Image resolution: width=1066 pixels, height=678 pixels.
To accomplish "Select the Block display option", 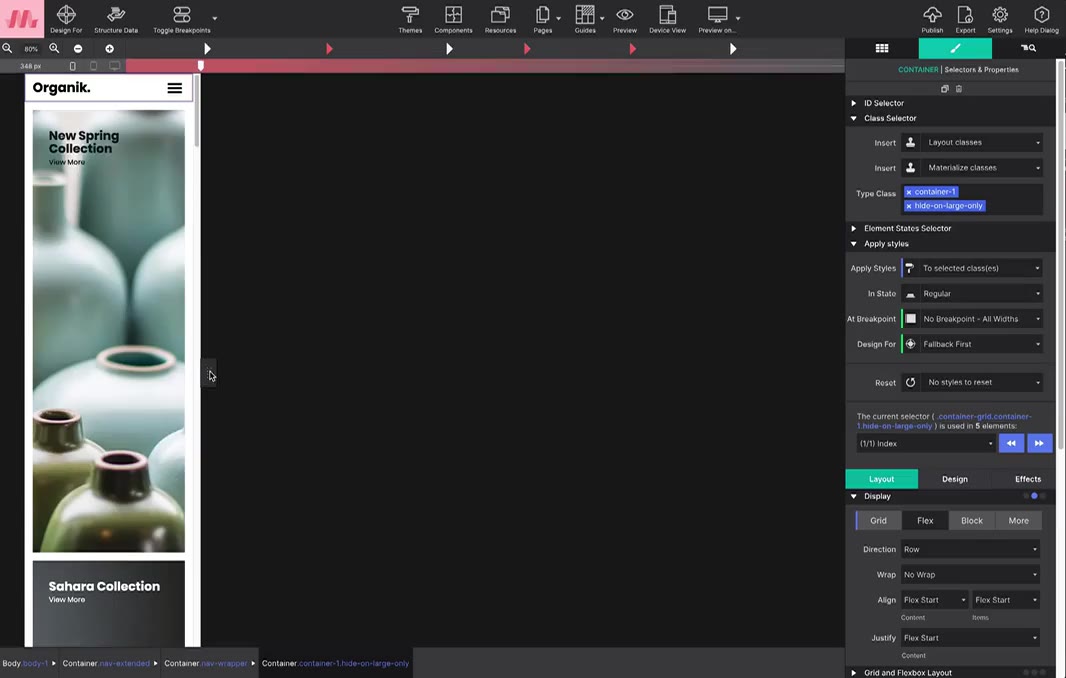I will coord(972,521).
